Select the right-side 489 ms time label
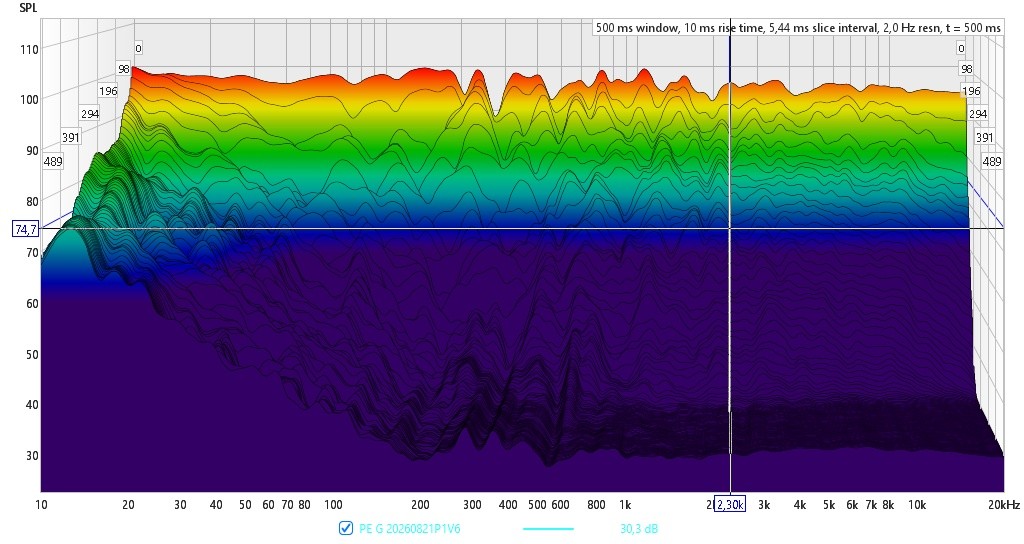This screenshot has height=544, width=1024. point(991,161)
